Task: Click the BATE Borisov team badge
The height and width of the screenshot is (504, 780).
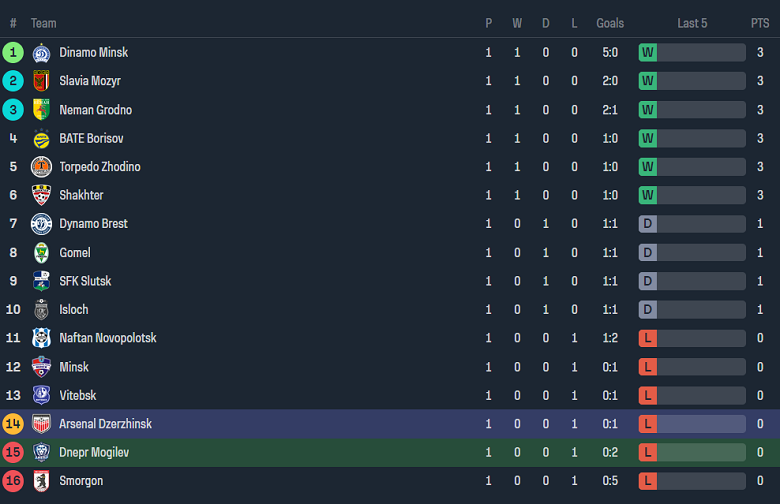Action: [41, 138]
